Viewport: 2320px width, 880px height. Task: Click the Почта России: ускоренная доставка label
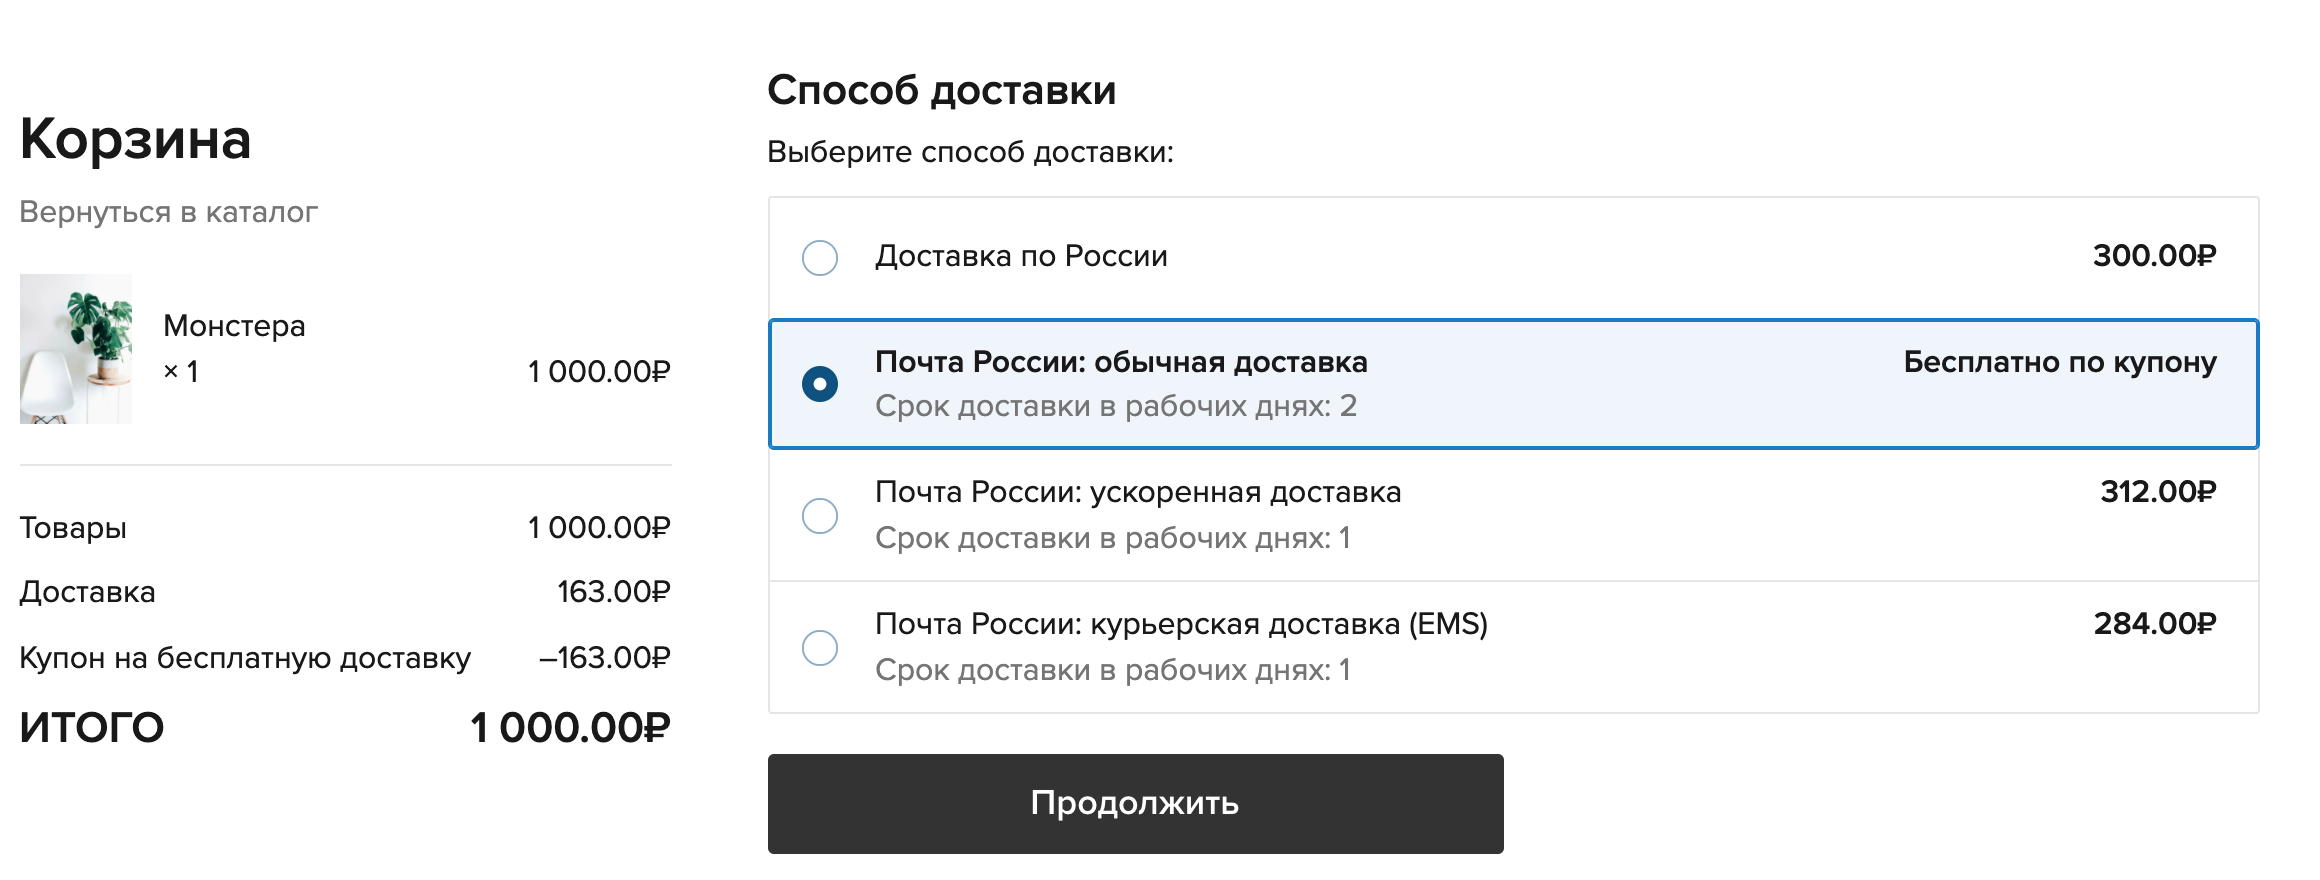[x=1138, y=492]
